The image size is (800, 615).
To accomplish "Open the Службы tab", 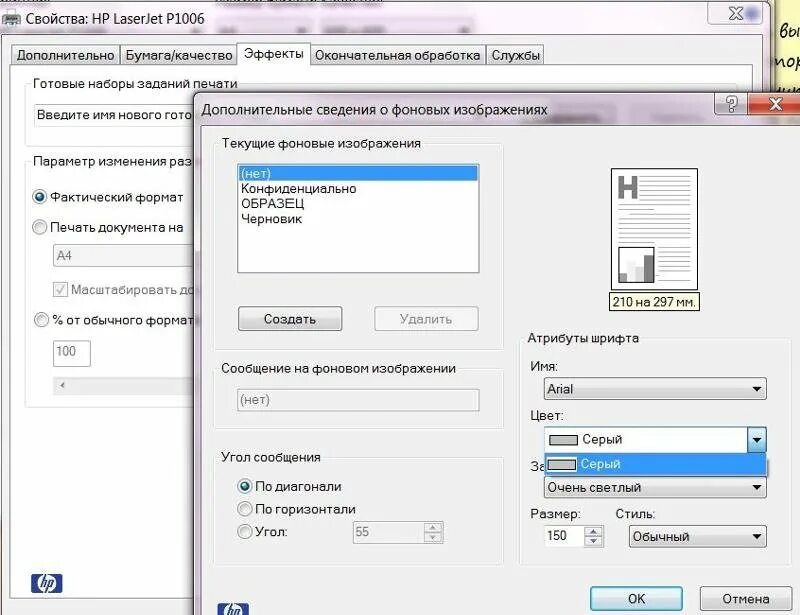I will (x=515, y=55).
